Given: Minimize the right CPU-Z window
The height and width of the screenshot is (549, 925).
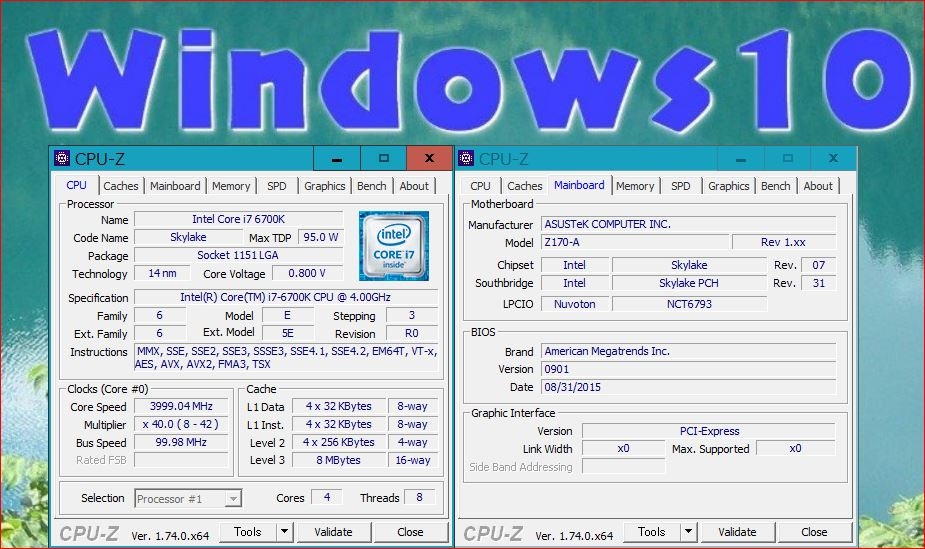Looking at the screenshot, I should pos(741,159).
